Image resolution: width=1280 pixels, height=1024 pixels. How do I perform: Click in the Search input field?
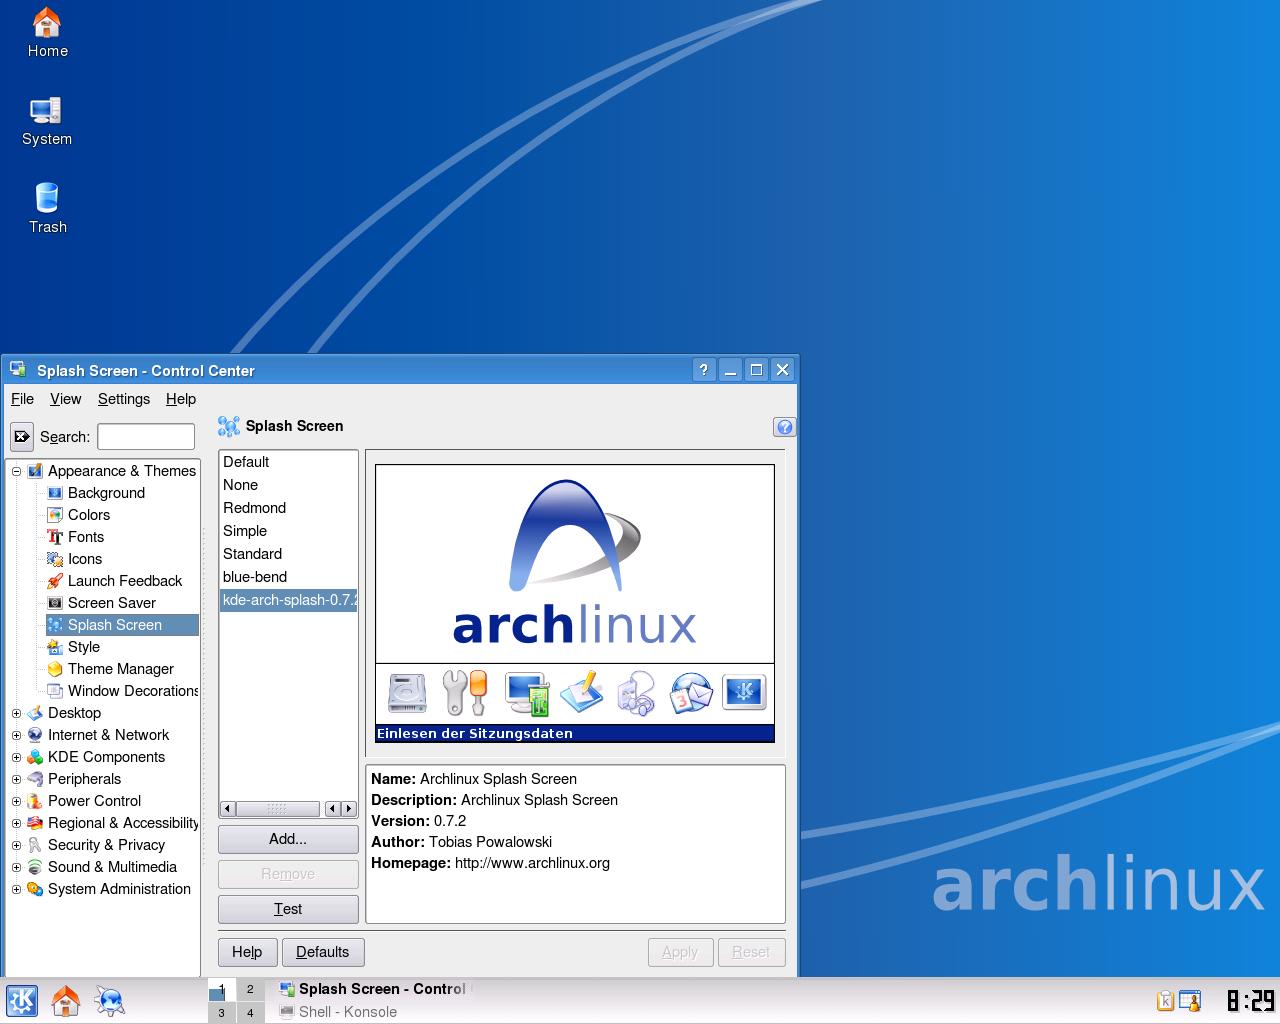click(146, 437)
